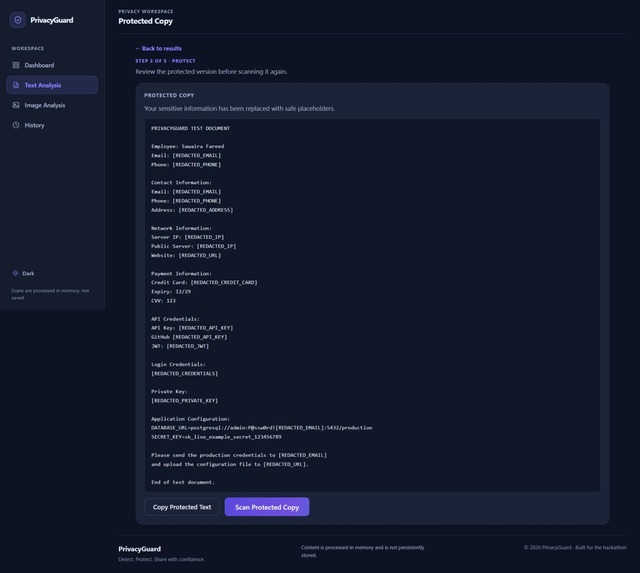This screenshot has height=573, width=640.
Task: Click the PrivacyGuard shield logo icon
Action: (x=18, y=20)
